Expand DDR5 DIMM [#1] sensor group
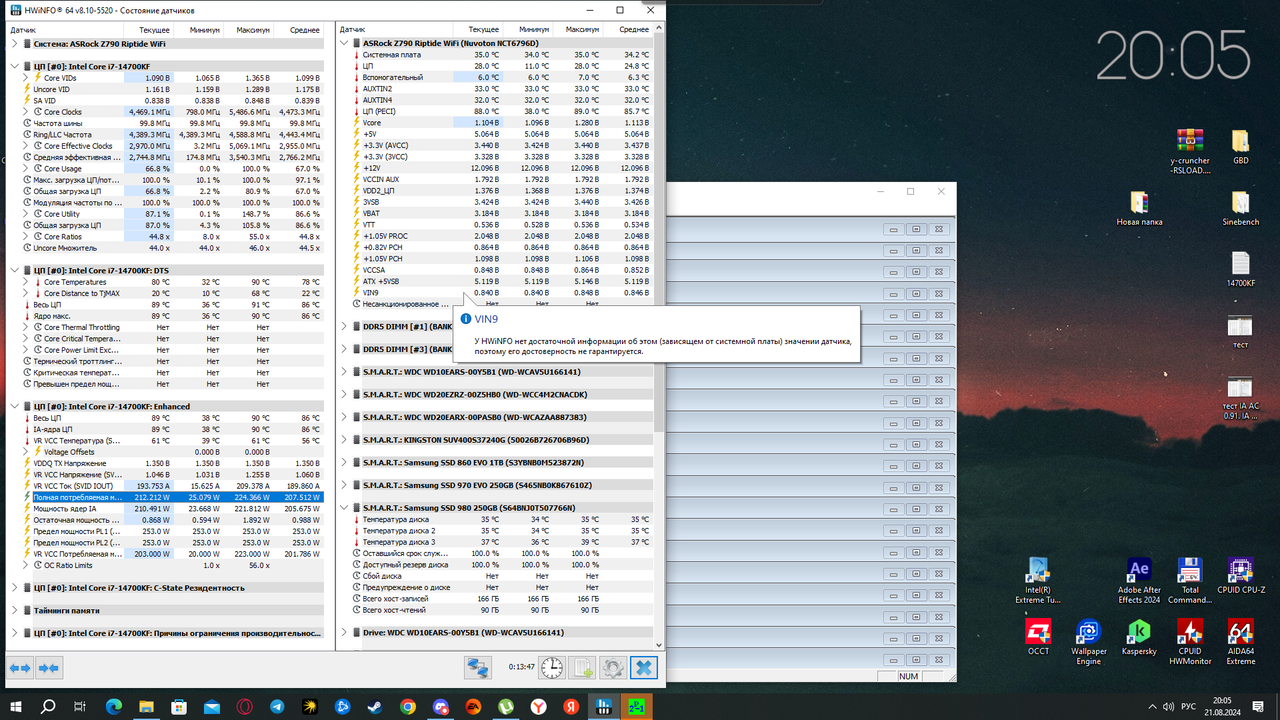 tap(344, 326)
